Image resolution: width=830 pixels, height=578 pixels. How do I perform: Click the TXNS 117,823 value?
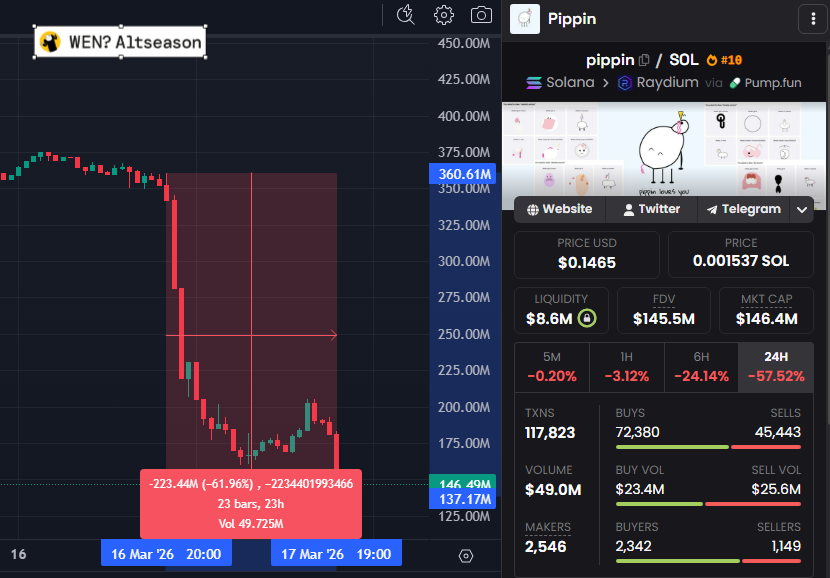pyautogui.click(x=550, y=433)
